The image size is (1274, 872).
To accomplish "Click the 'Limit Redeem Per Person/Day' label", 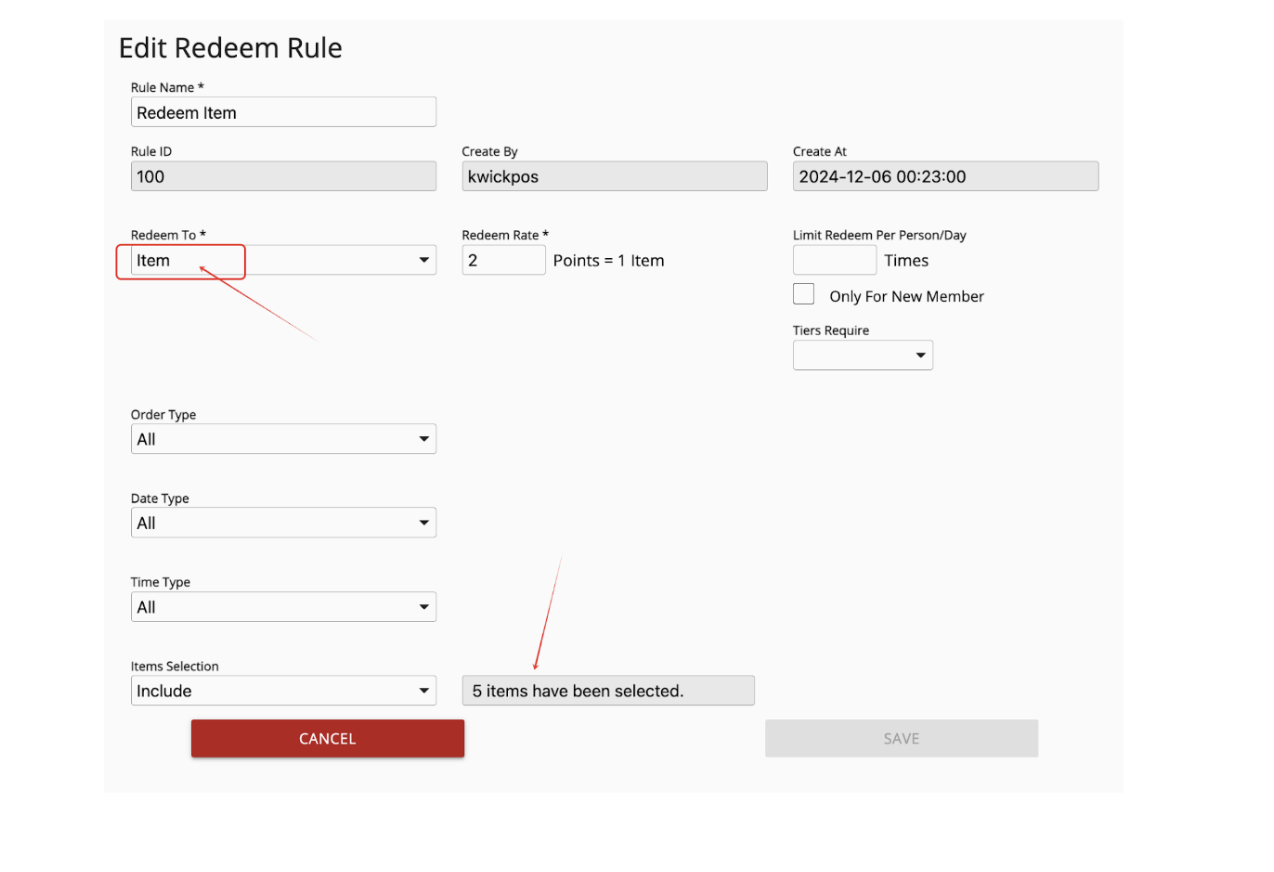I will (x=879, y=235).
